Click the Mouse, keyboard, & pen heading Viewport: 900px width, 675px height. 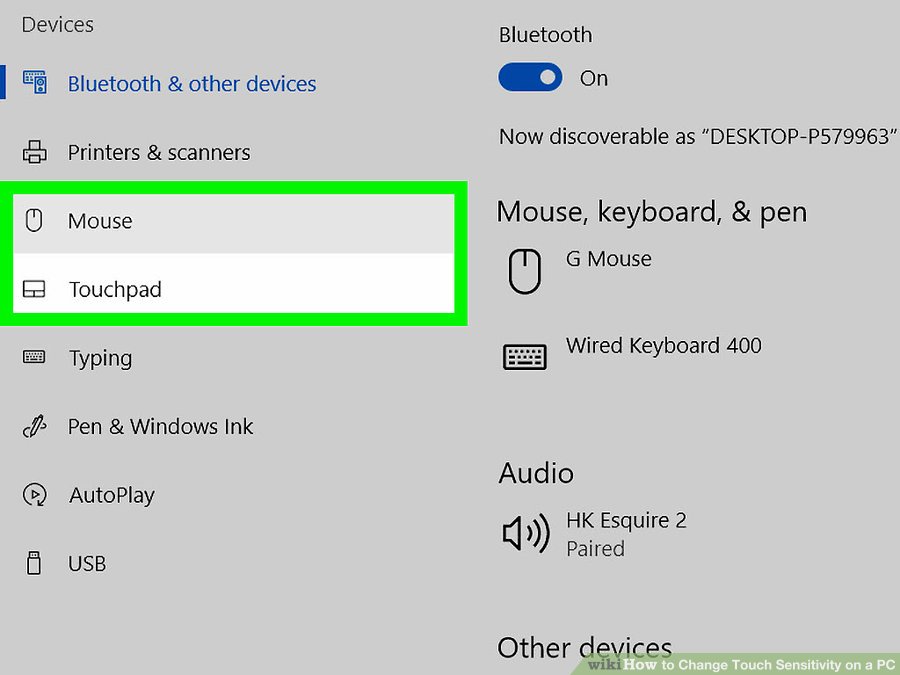tap(651, 212)
